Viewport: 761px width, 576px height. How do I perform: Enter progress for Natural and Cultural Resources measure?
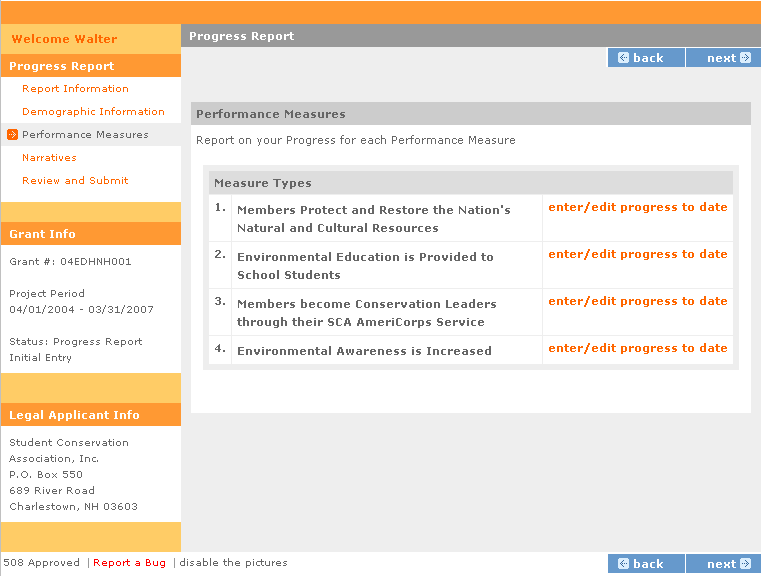(x=637, y=207)
